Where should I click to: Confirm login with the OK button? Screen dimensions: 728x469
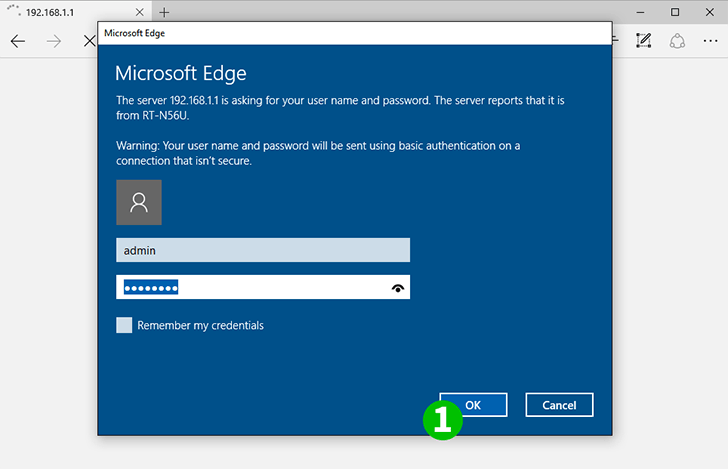(x=473, y=405)
